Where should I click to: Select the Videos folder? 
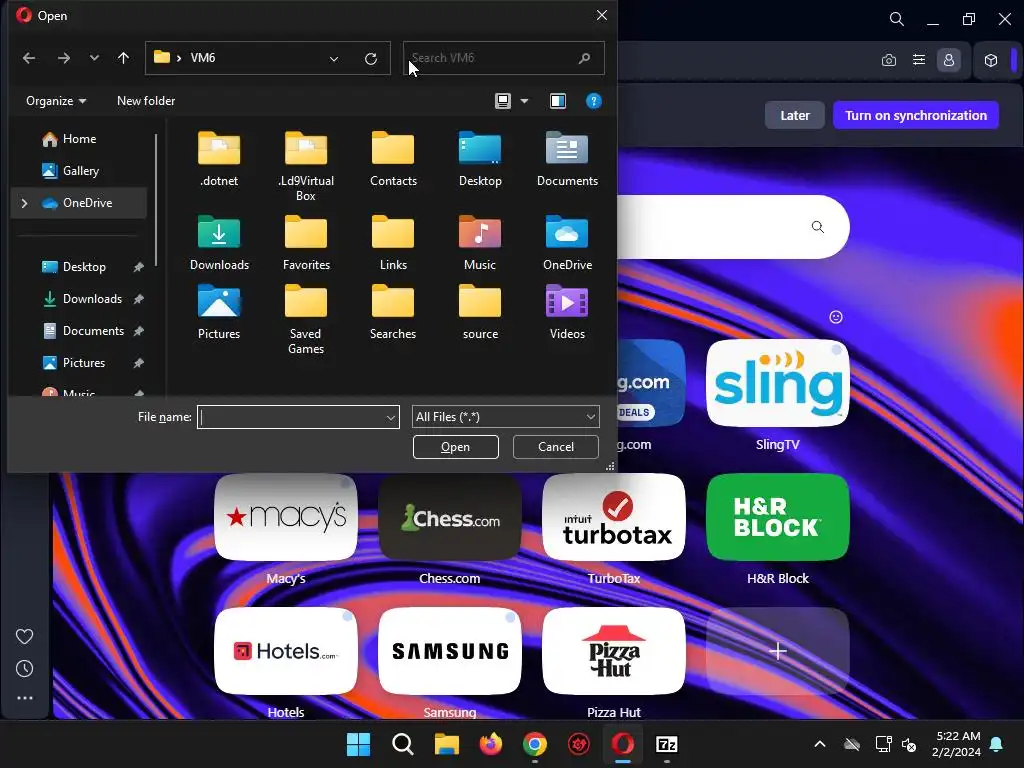tap(567, 312)
